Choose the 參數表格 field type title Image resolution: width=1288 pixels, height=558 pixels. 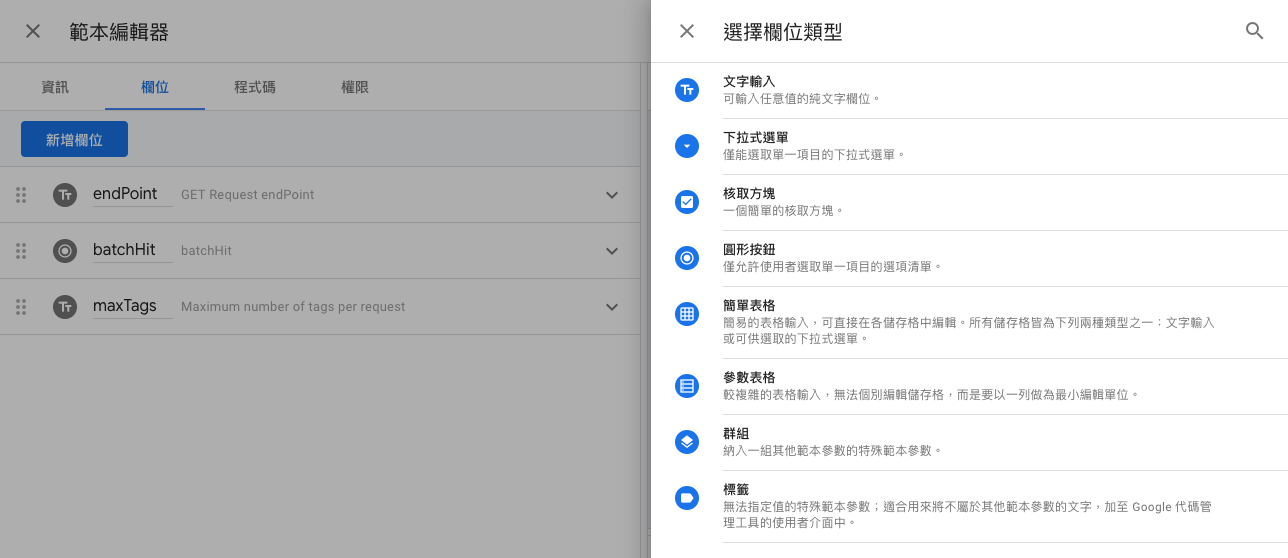tap(749, 377)
